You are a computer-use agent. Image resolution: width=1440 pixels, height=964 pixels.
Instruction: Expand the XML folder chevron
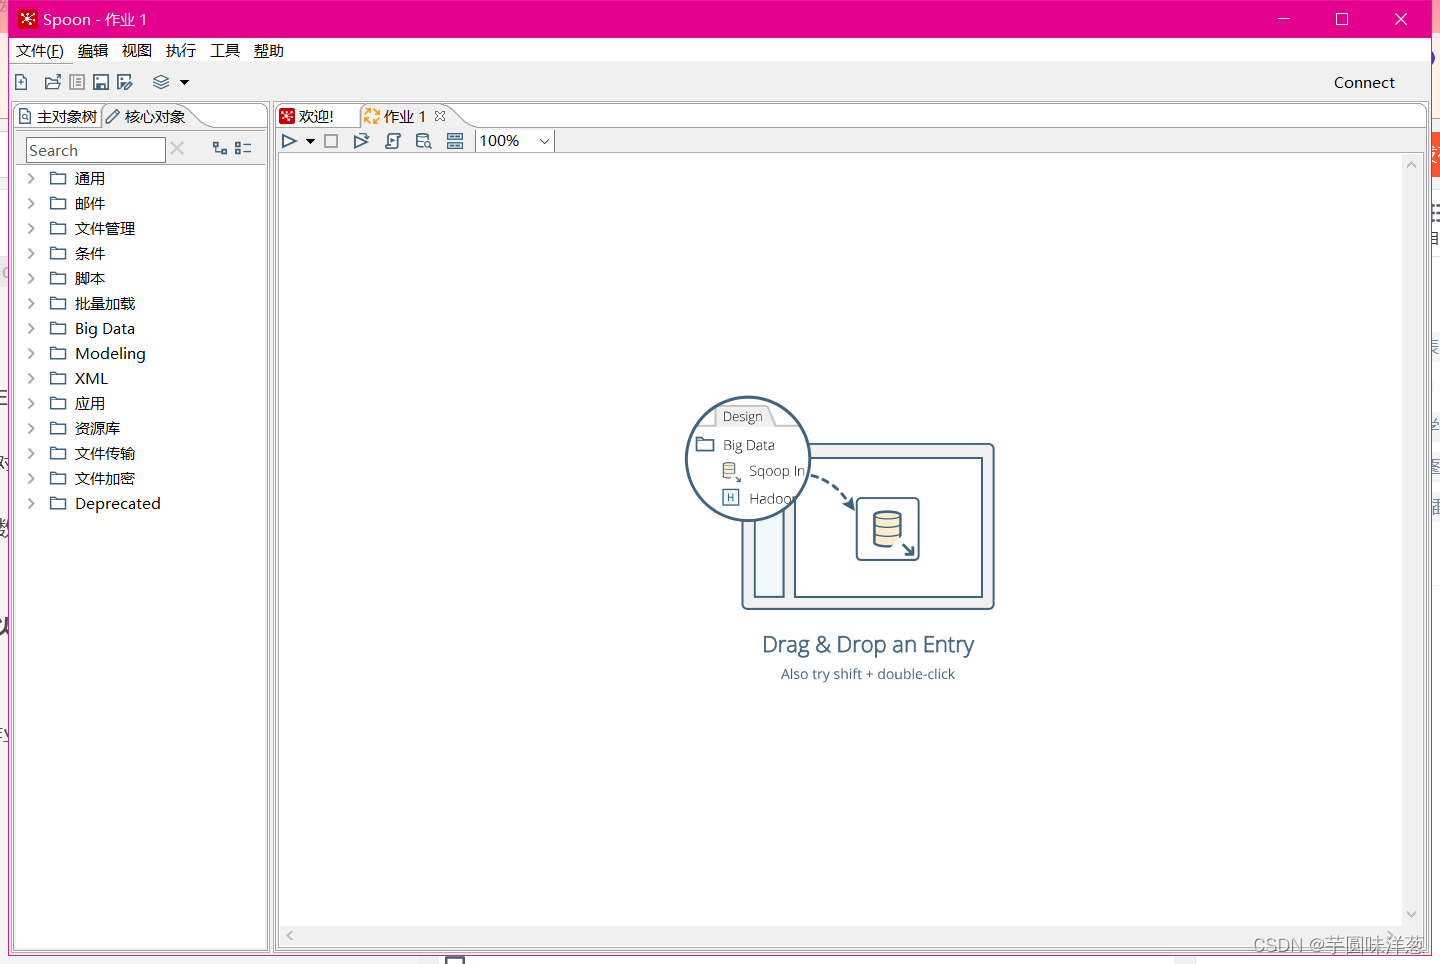(x=31, y=378)
